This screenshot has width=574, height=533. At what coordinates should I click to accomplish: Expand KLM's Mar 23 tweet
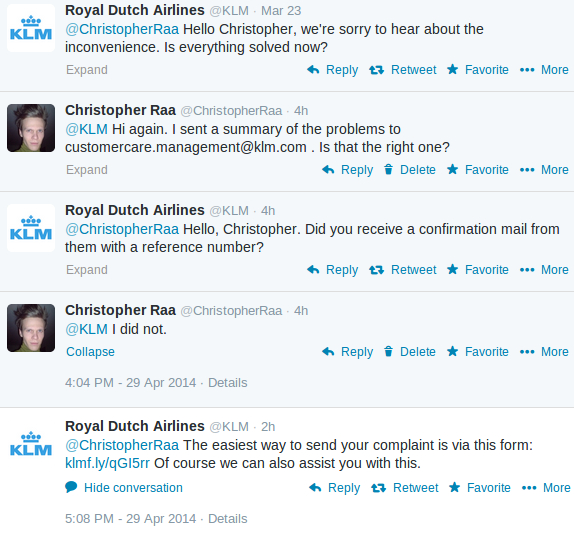(x=87, y=70)
